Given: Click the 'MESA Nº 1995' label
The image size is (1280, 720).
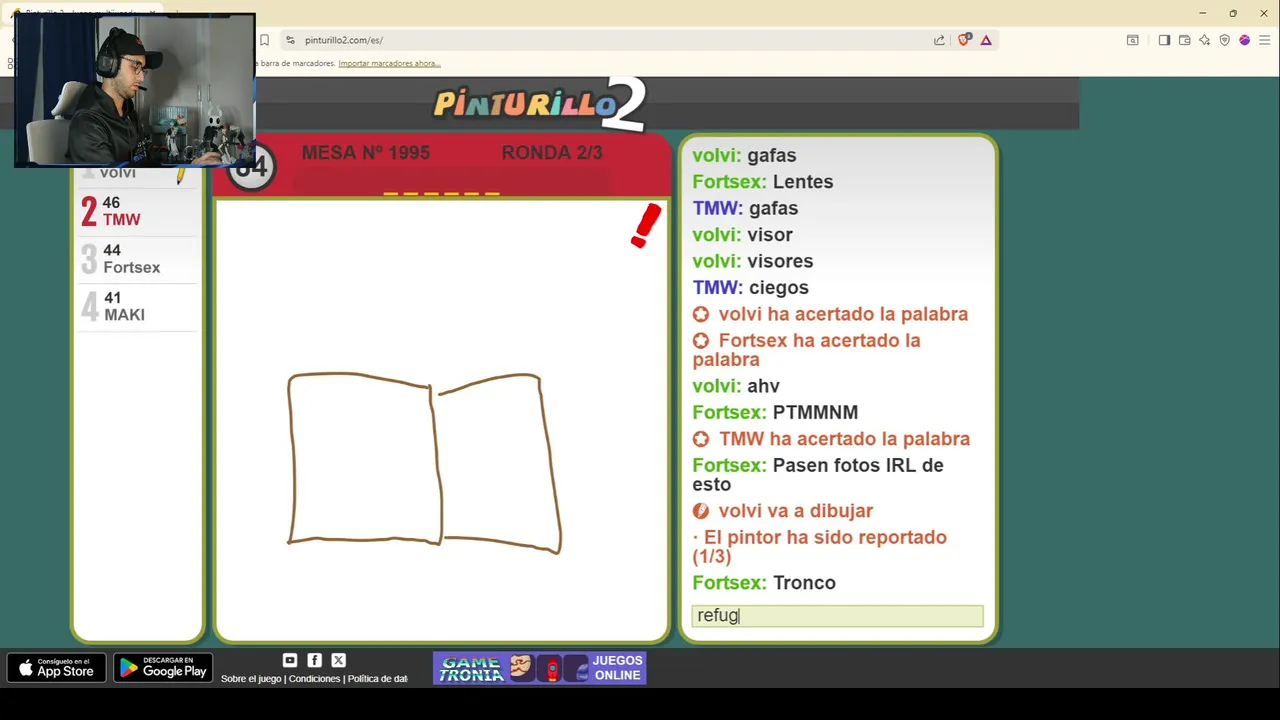Looking at the screenshot, I should point(365,153).
